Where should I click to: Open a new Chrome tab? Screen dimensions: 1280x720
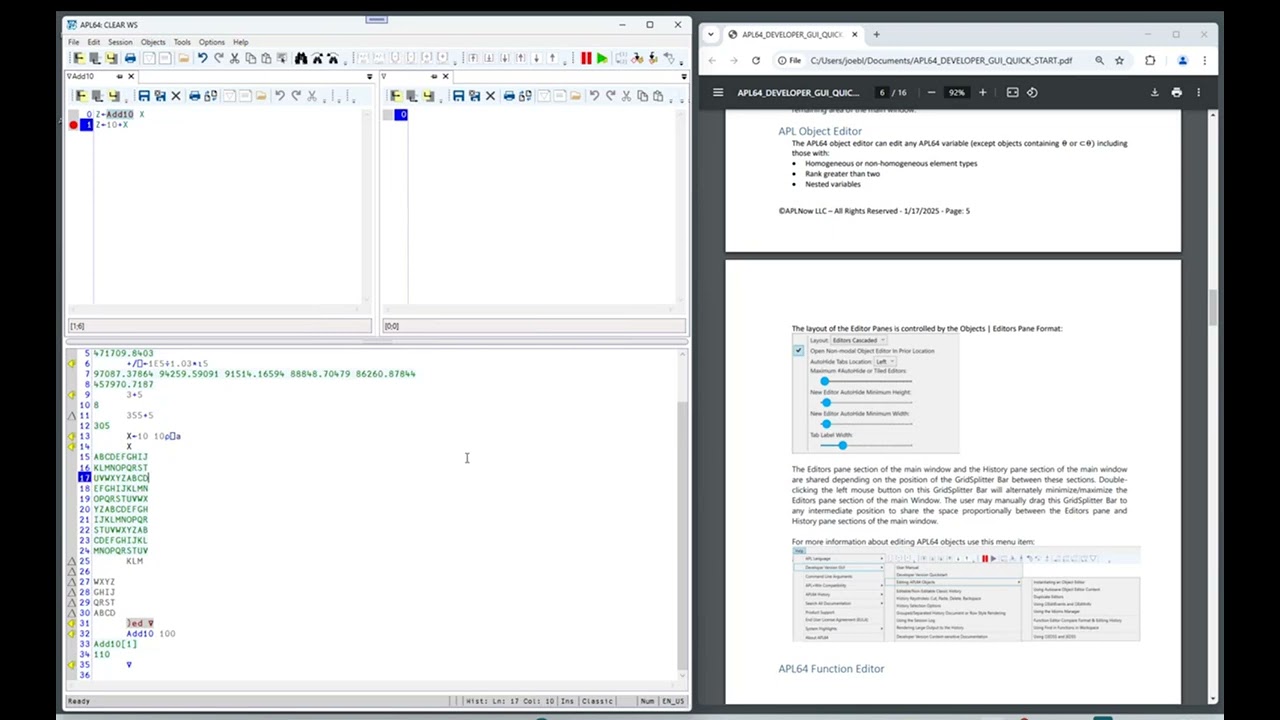pos(876,34)
